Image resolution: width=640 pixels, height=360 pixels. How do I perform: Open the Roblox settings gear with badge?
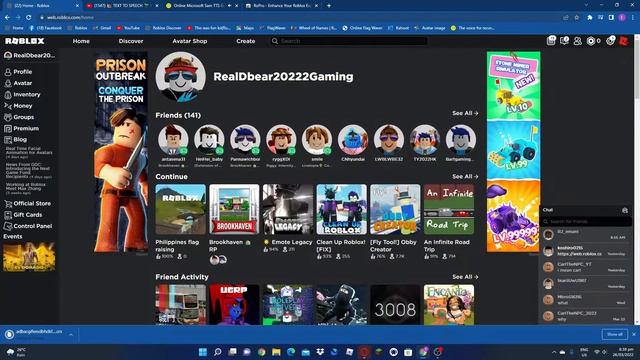click(611, 40)
